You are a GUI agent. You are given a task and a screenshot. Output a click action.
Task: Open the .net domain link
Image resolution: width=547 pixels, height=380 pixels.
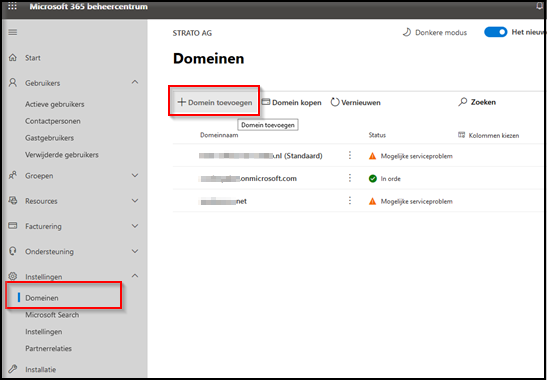pyautogui.click(x=223, y=201)
